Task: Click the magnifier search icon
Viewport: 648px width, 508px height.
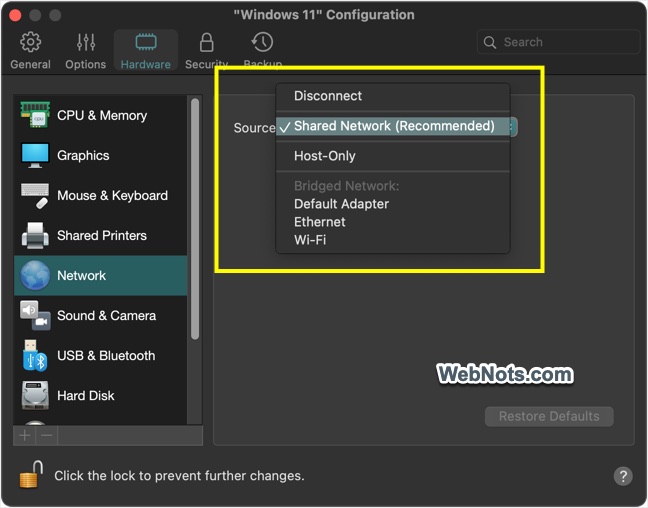Action: [x=490, y=42]
